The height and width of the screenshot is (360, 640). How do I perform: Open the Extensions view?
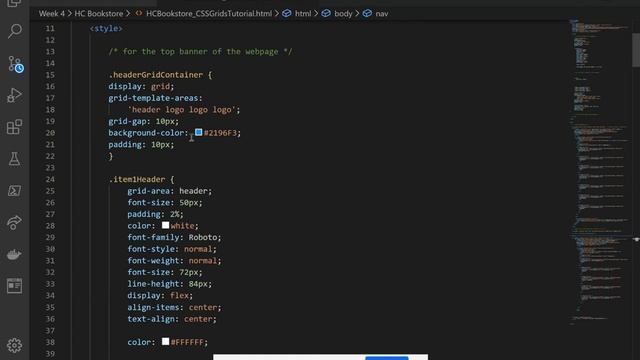pos(15,127)
